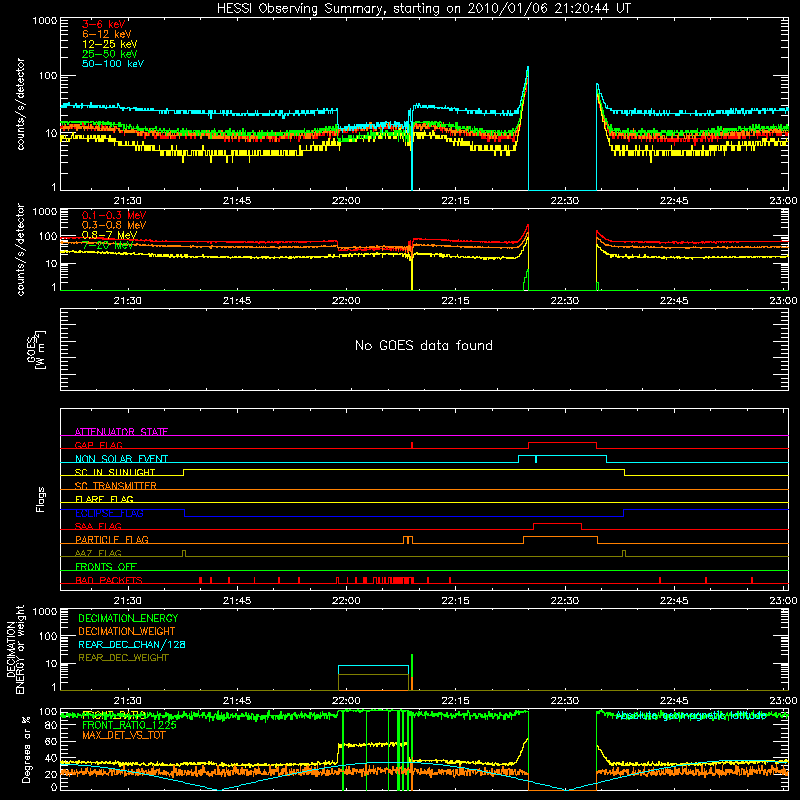Click the BAD_PACKETS flag label
This screenshot has height=800, width=800.
click(109, 580)
